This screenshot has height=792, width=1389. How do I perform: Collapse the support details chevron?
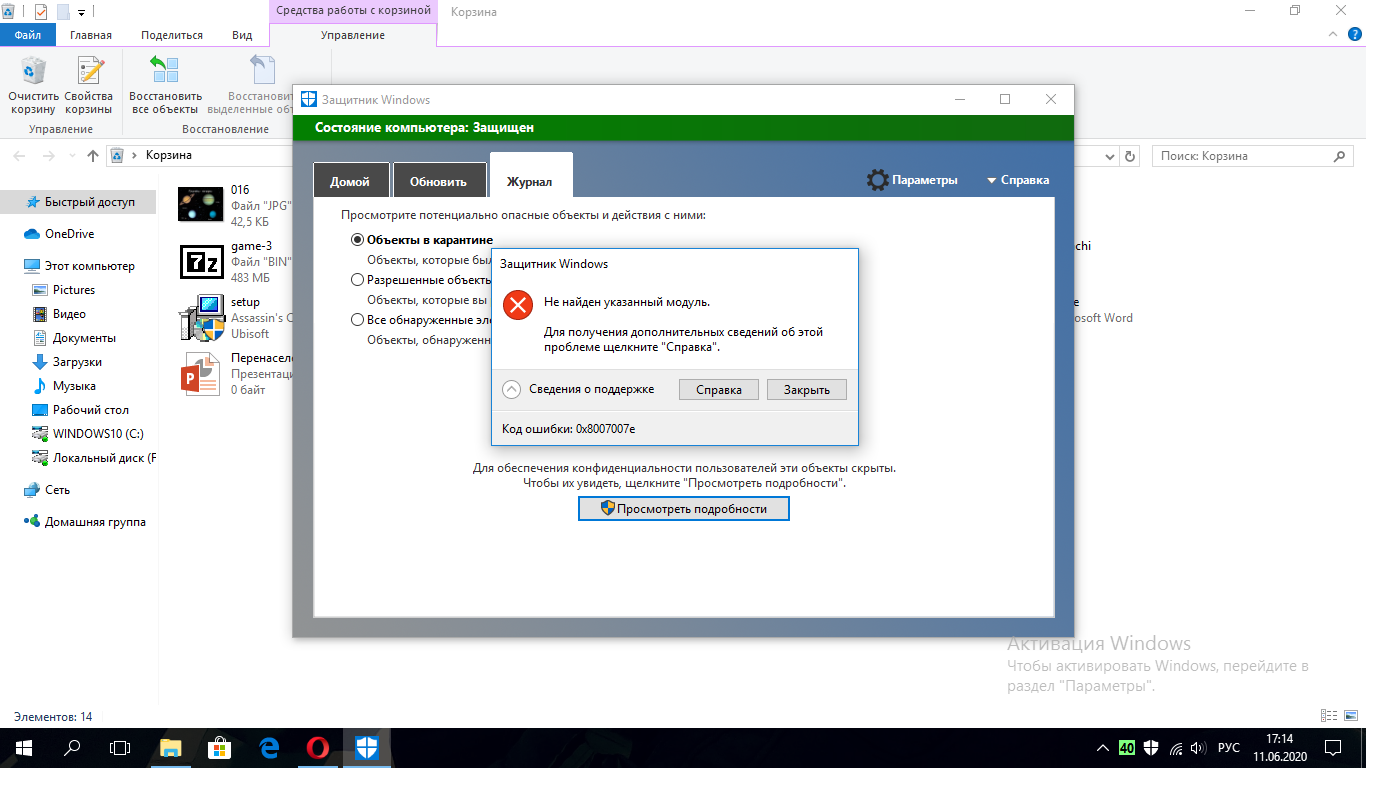click(x=511, y=389)
